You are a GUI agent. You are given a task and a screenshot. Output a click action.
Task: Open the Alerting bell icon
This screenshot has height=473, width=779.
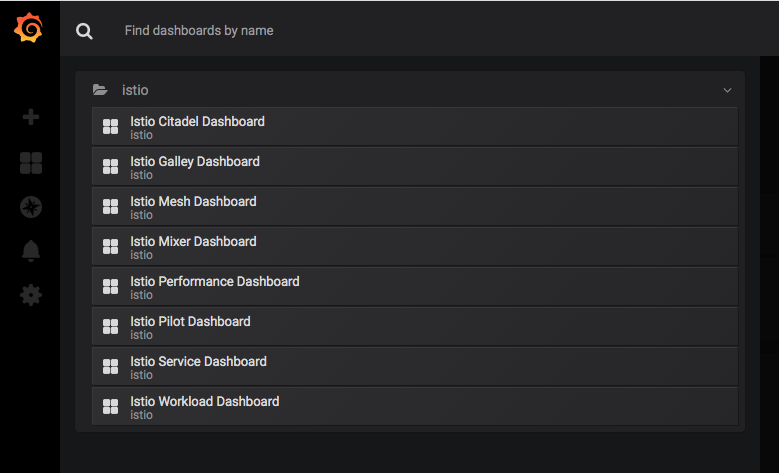30,251
